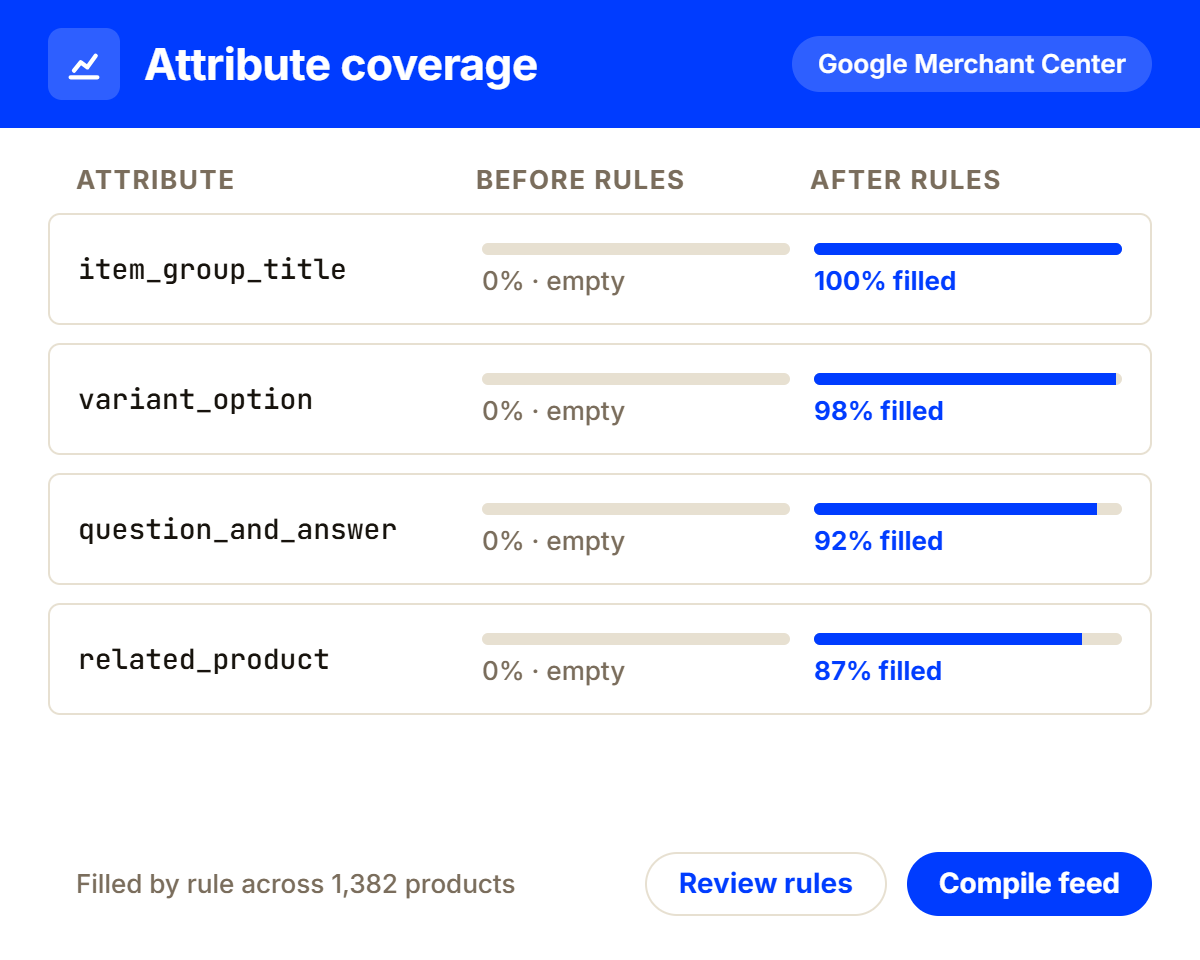Viewport: 1200px width, 960px height.
Task: Click the item_group_title after-rules progress bar
Action: point(968,249)
